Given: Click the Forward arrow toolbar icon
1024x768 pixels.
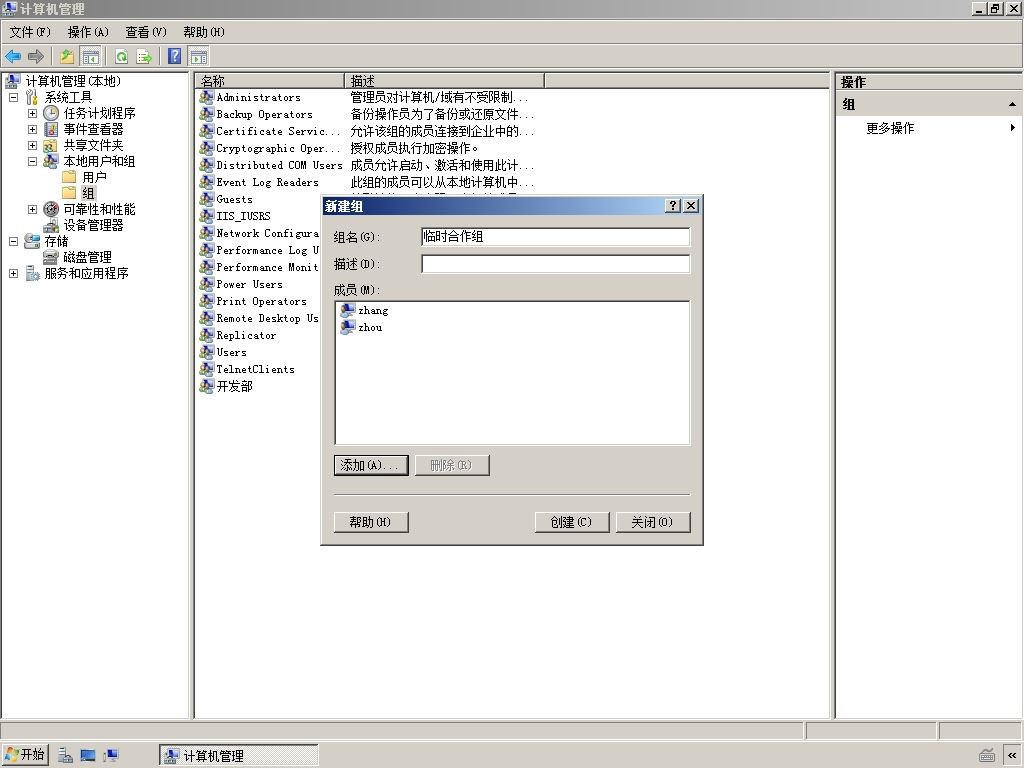Looking at the screenshot, I should pyautogui.click(x=36, y=57).
